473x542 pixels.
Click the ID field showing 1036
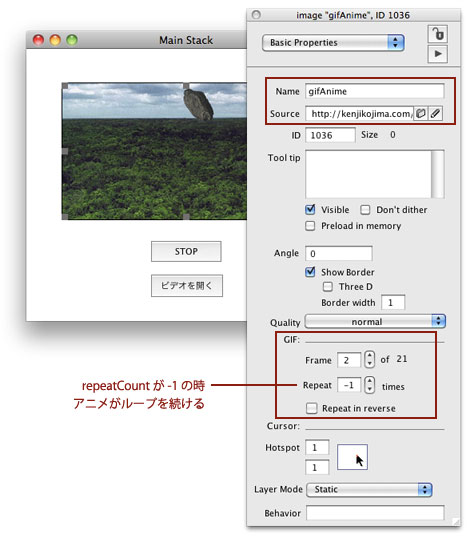330,135
